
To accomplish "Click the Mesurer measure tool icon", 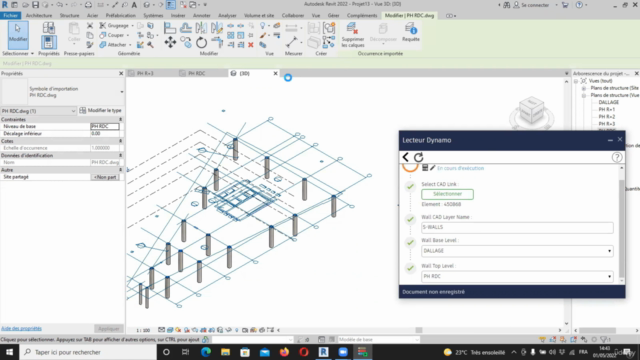I will pos(291,42).
